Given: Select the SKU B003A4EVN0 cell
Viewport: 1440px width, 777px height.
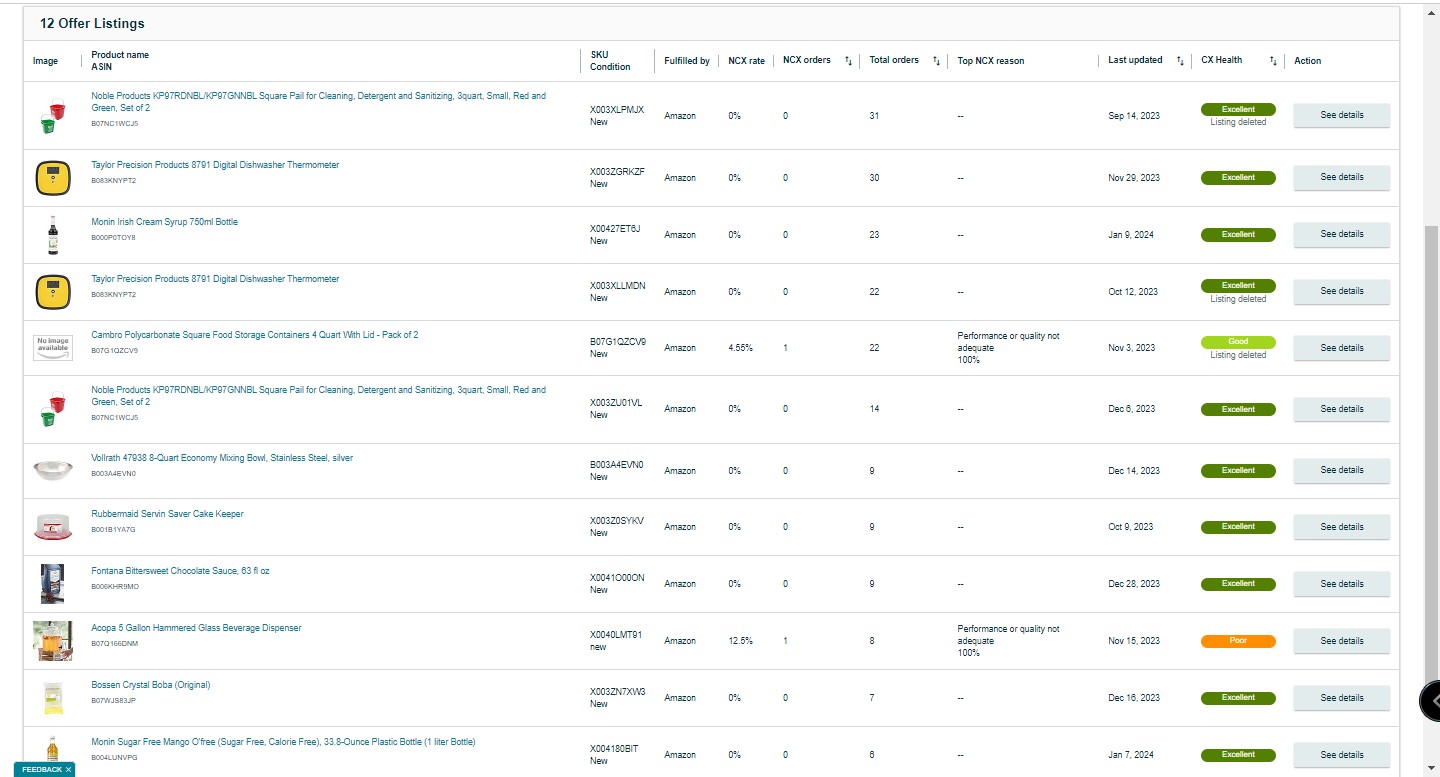Looking at the screenshot, I should coord(617,465).
